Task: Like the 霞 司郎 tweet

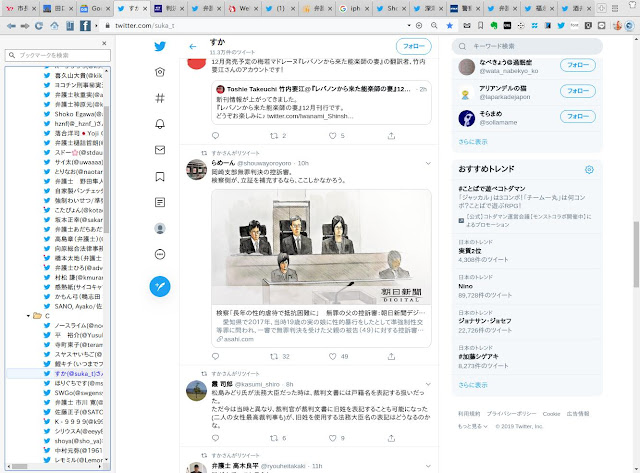Action: (333, 438)
